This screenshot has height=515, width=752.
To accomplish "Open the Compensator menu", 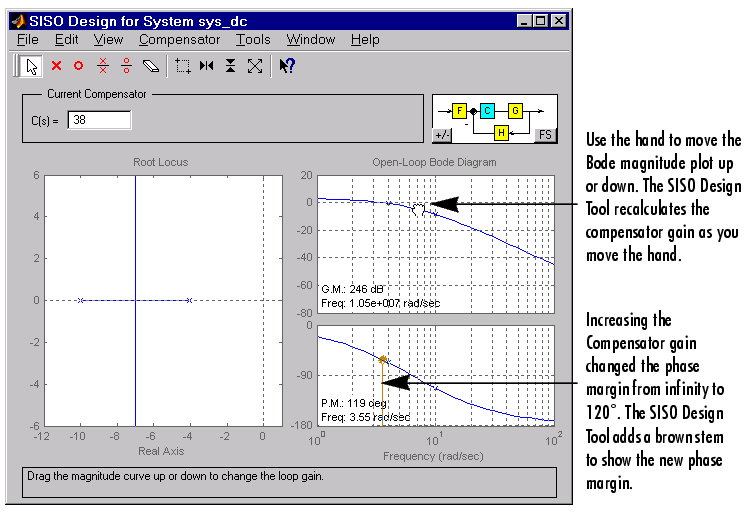I will 179,40.
